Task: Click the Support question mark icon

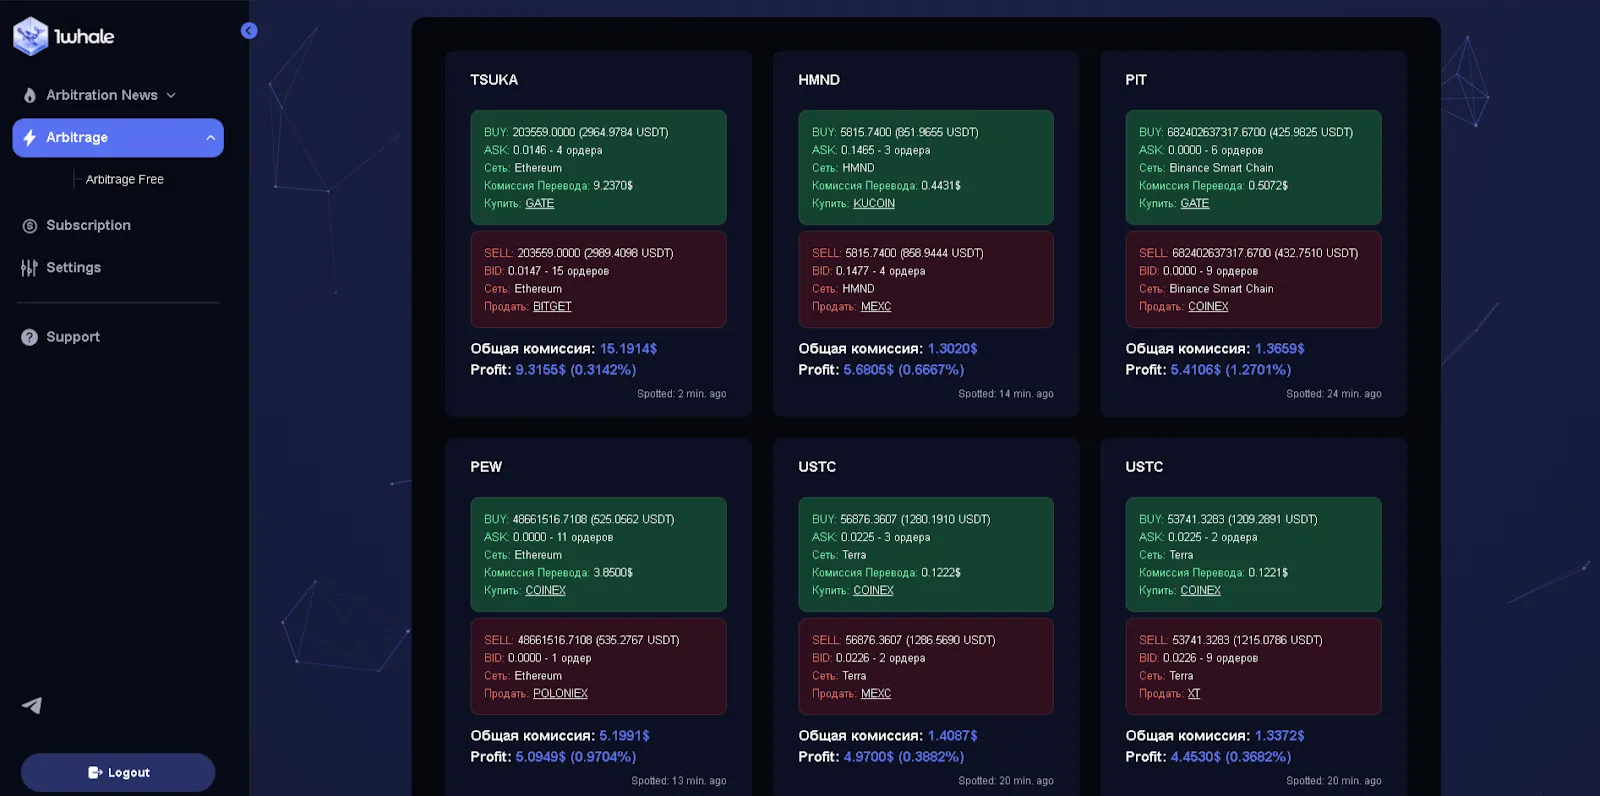Action: pos(30,337)
